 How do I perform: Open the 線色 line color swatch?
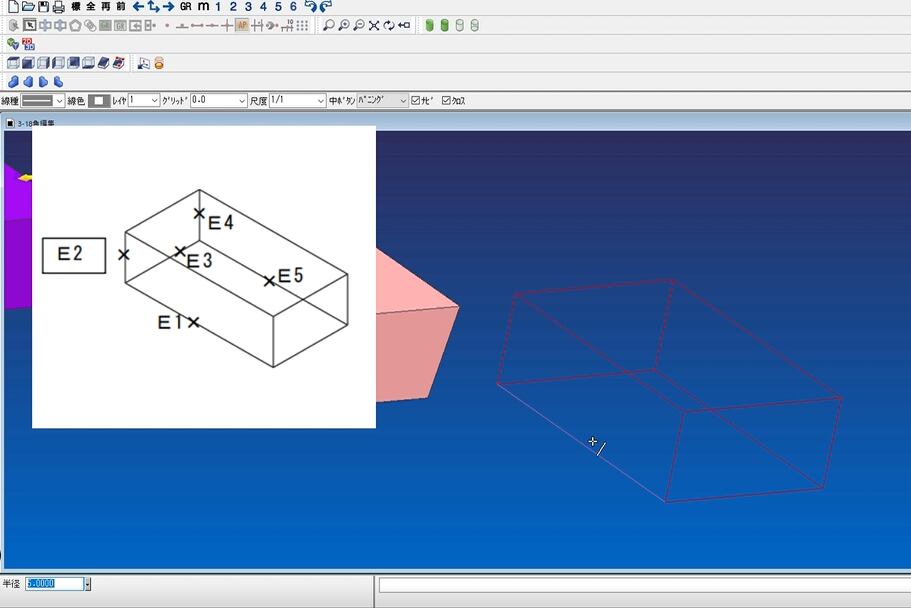pos(99,101)
